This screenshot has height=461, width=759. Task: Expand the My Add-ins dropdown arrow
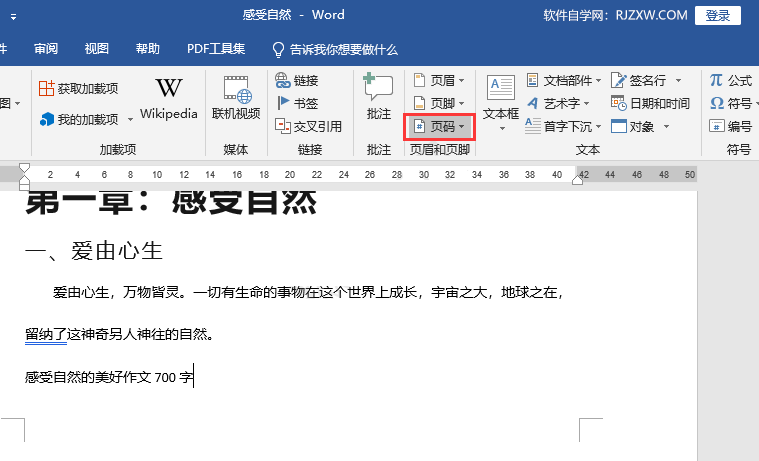coord(130,120)
